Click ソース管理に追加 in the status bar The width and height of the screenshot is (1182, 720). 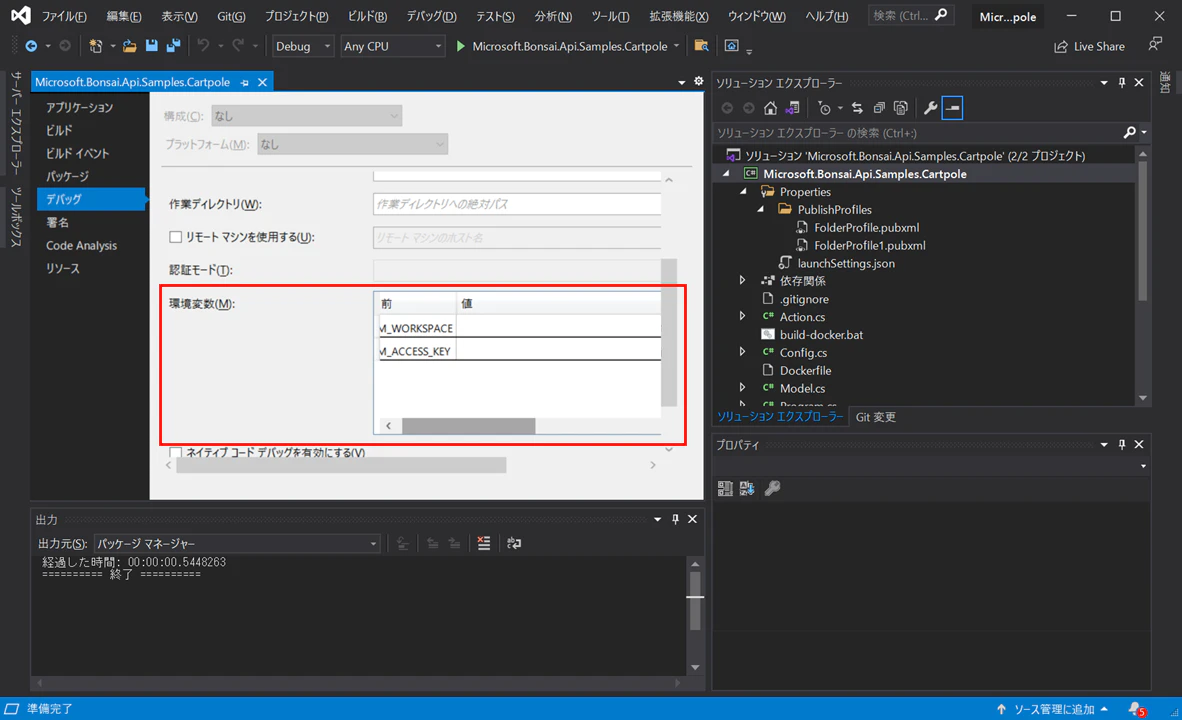(x=1052, y=709)
